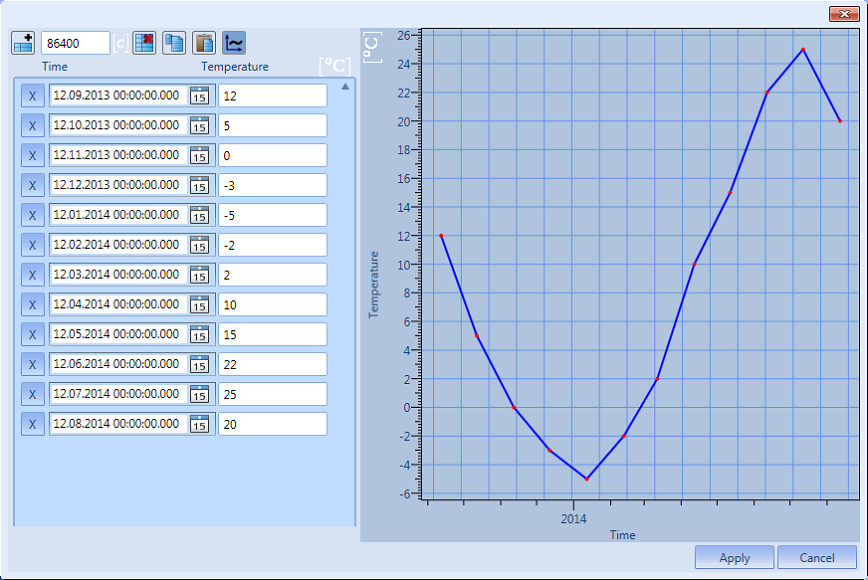Edit temperature value -5 for 12.01.2014
This screenshot has height=580, width=868.
272,215
